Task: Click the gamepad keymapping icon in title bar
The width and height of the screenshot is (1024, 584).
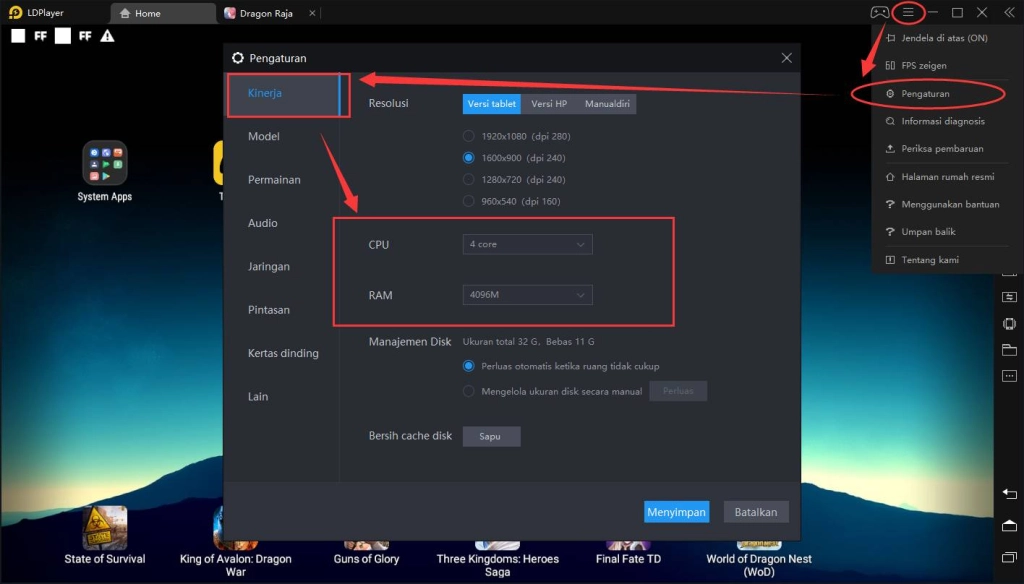Action: pyautogui.click(x=879, y=12)
